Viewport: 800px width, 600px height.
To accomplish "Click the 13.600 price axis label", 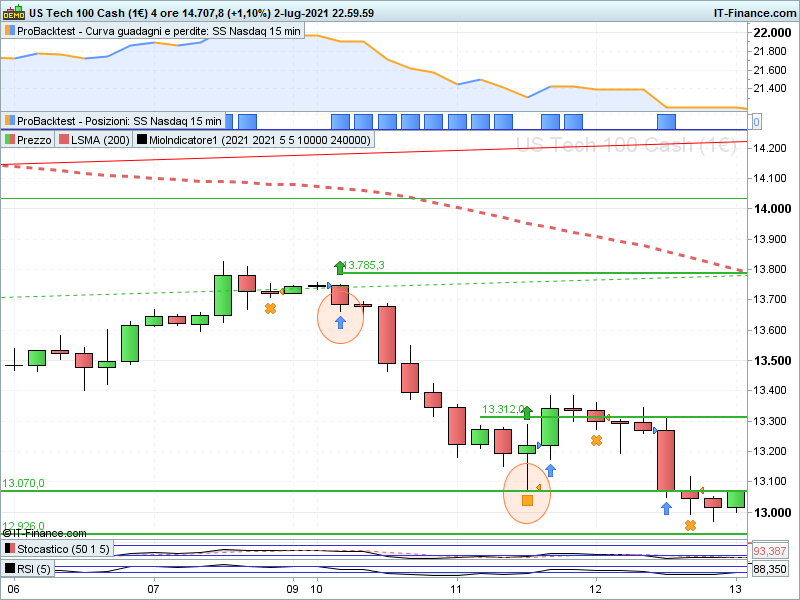I will 770,330.
